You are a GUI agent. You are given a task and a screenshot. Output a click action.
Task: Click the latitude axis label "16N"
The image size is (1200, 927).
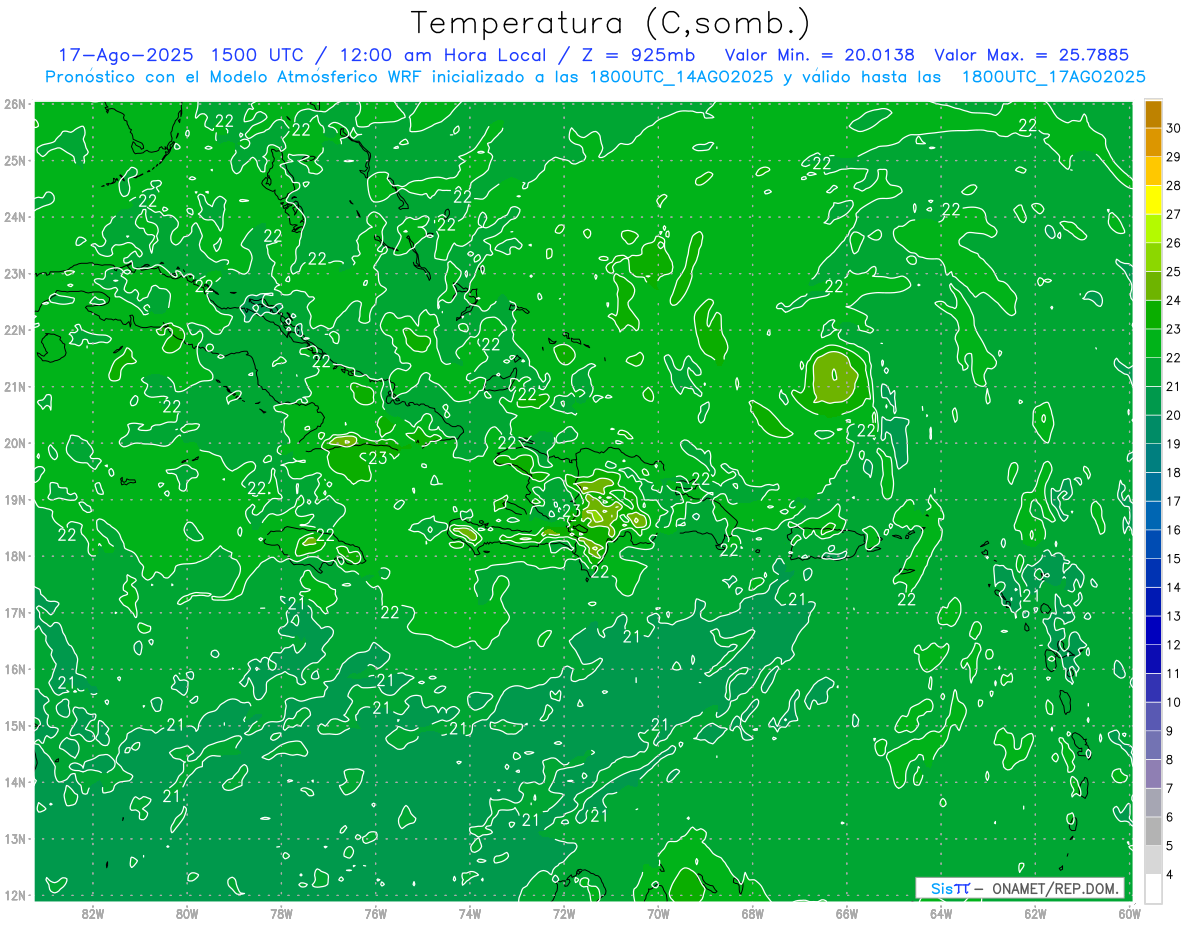point(15,669)
